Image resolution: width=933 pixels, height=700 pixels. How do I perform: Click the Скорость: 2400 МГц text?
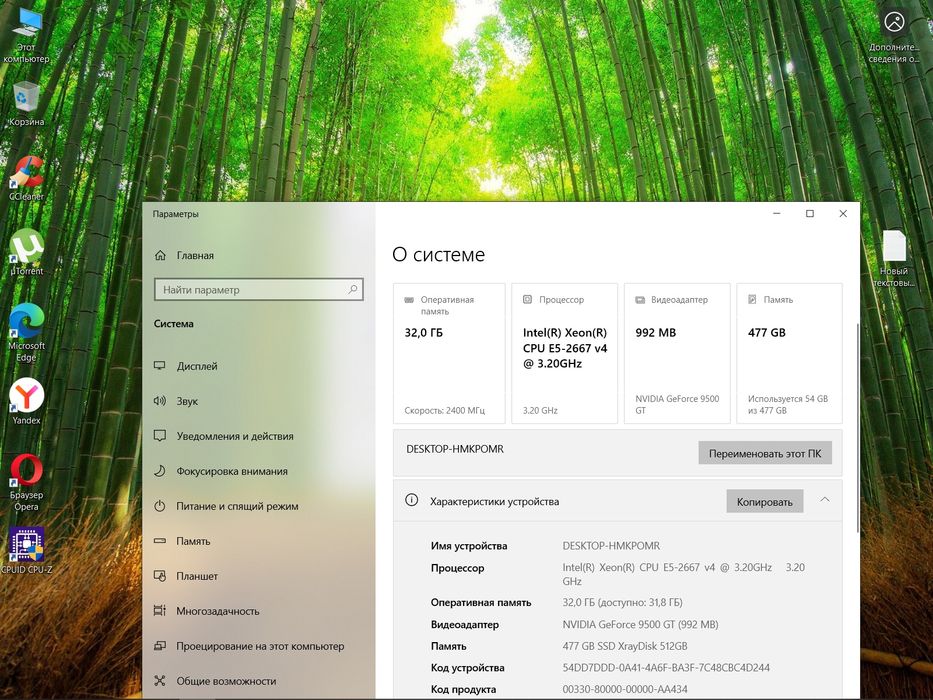click(444, 411)
